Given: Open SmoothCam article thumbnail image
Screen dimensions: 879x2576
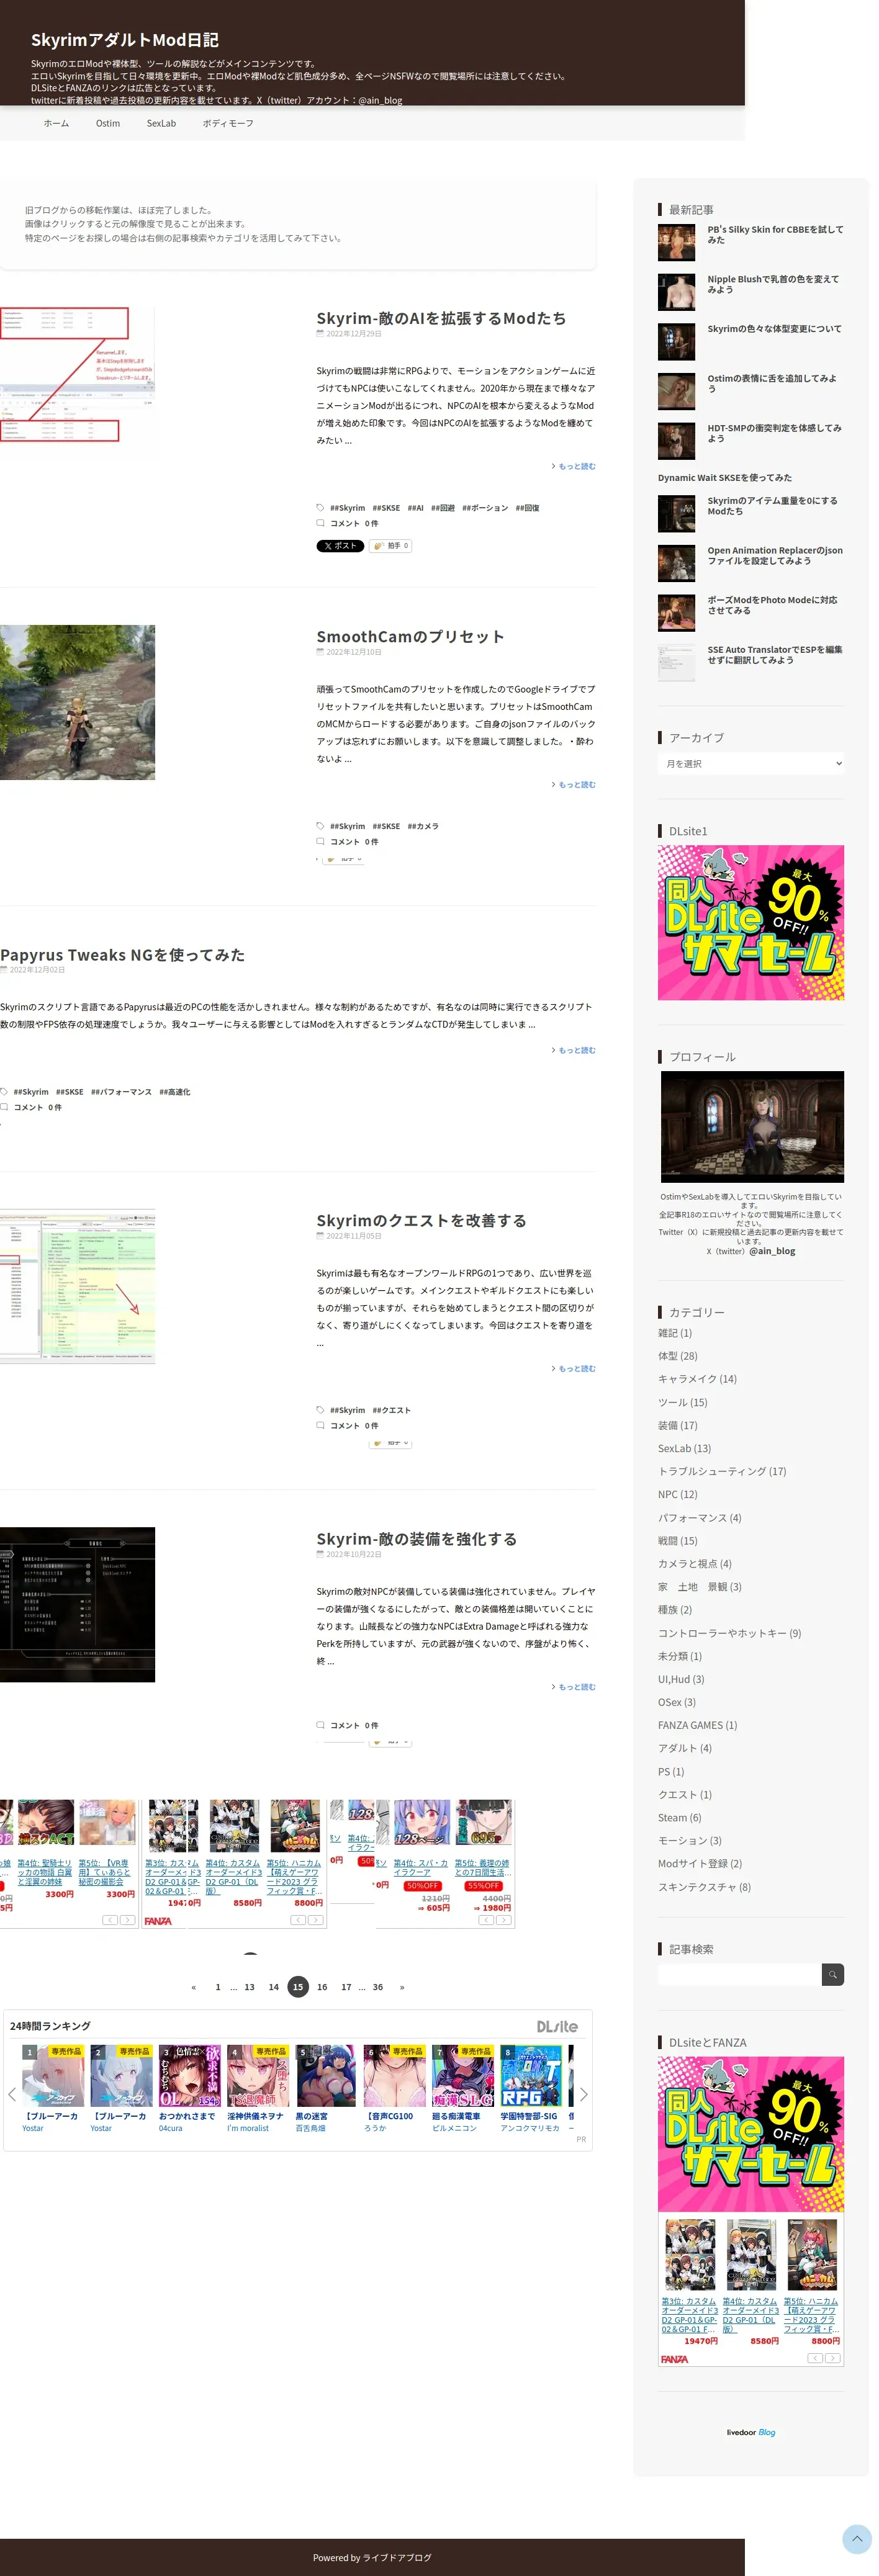Looking at the screenshot, I should tap(77, 703).
